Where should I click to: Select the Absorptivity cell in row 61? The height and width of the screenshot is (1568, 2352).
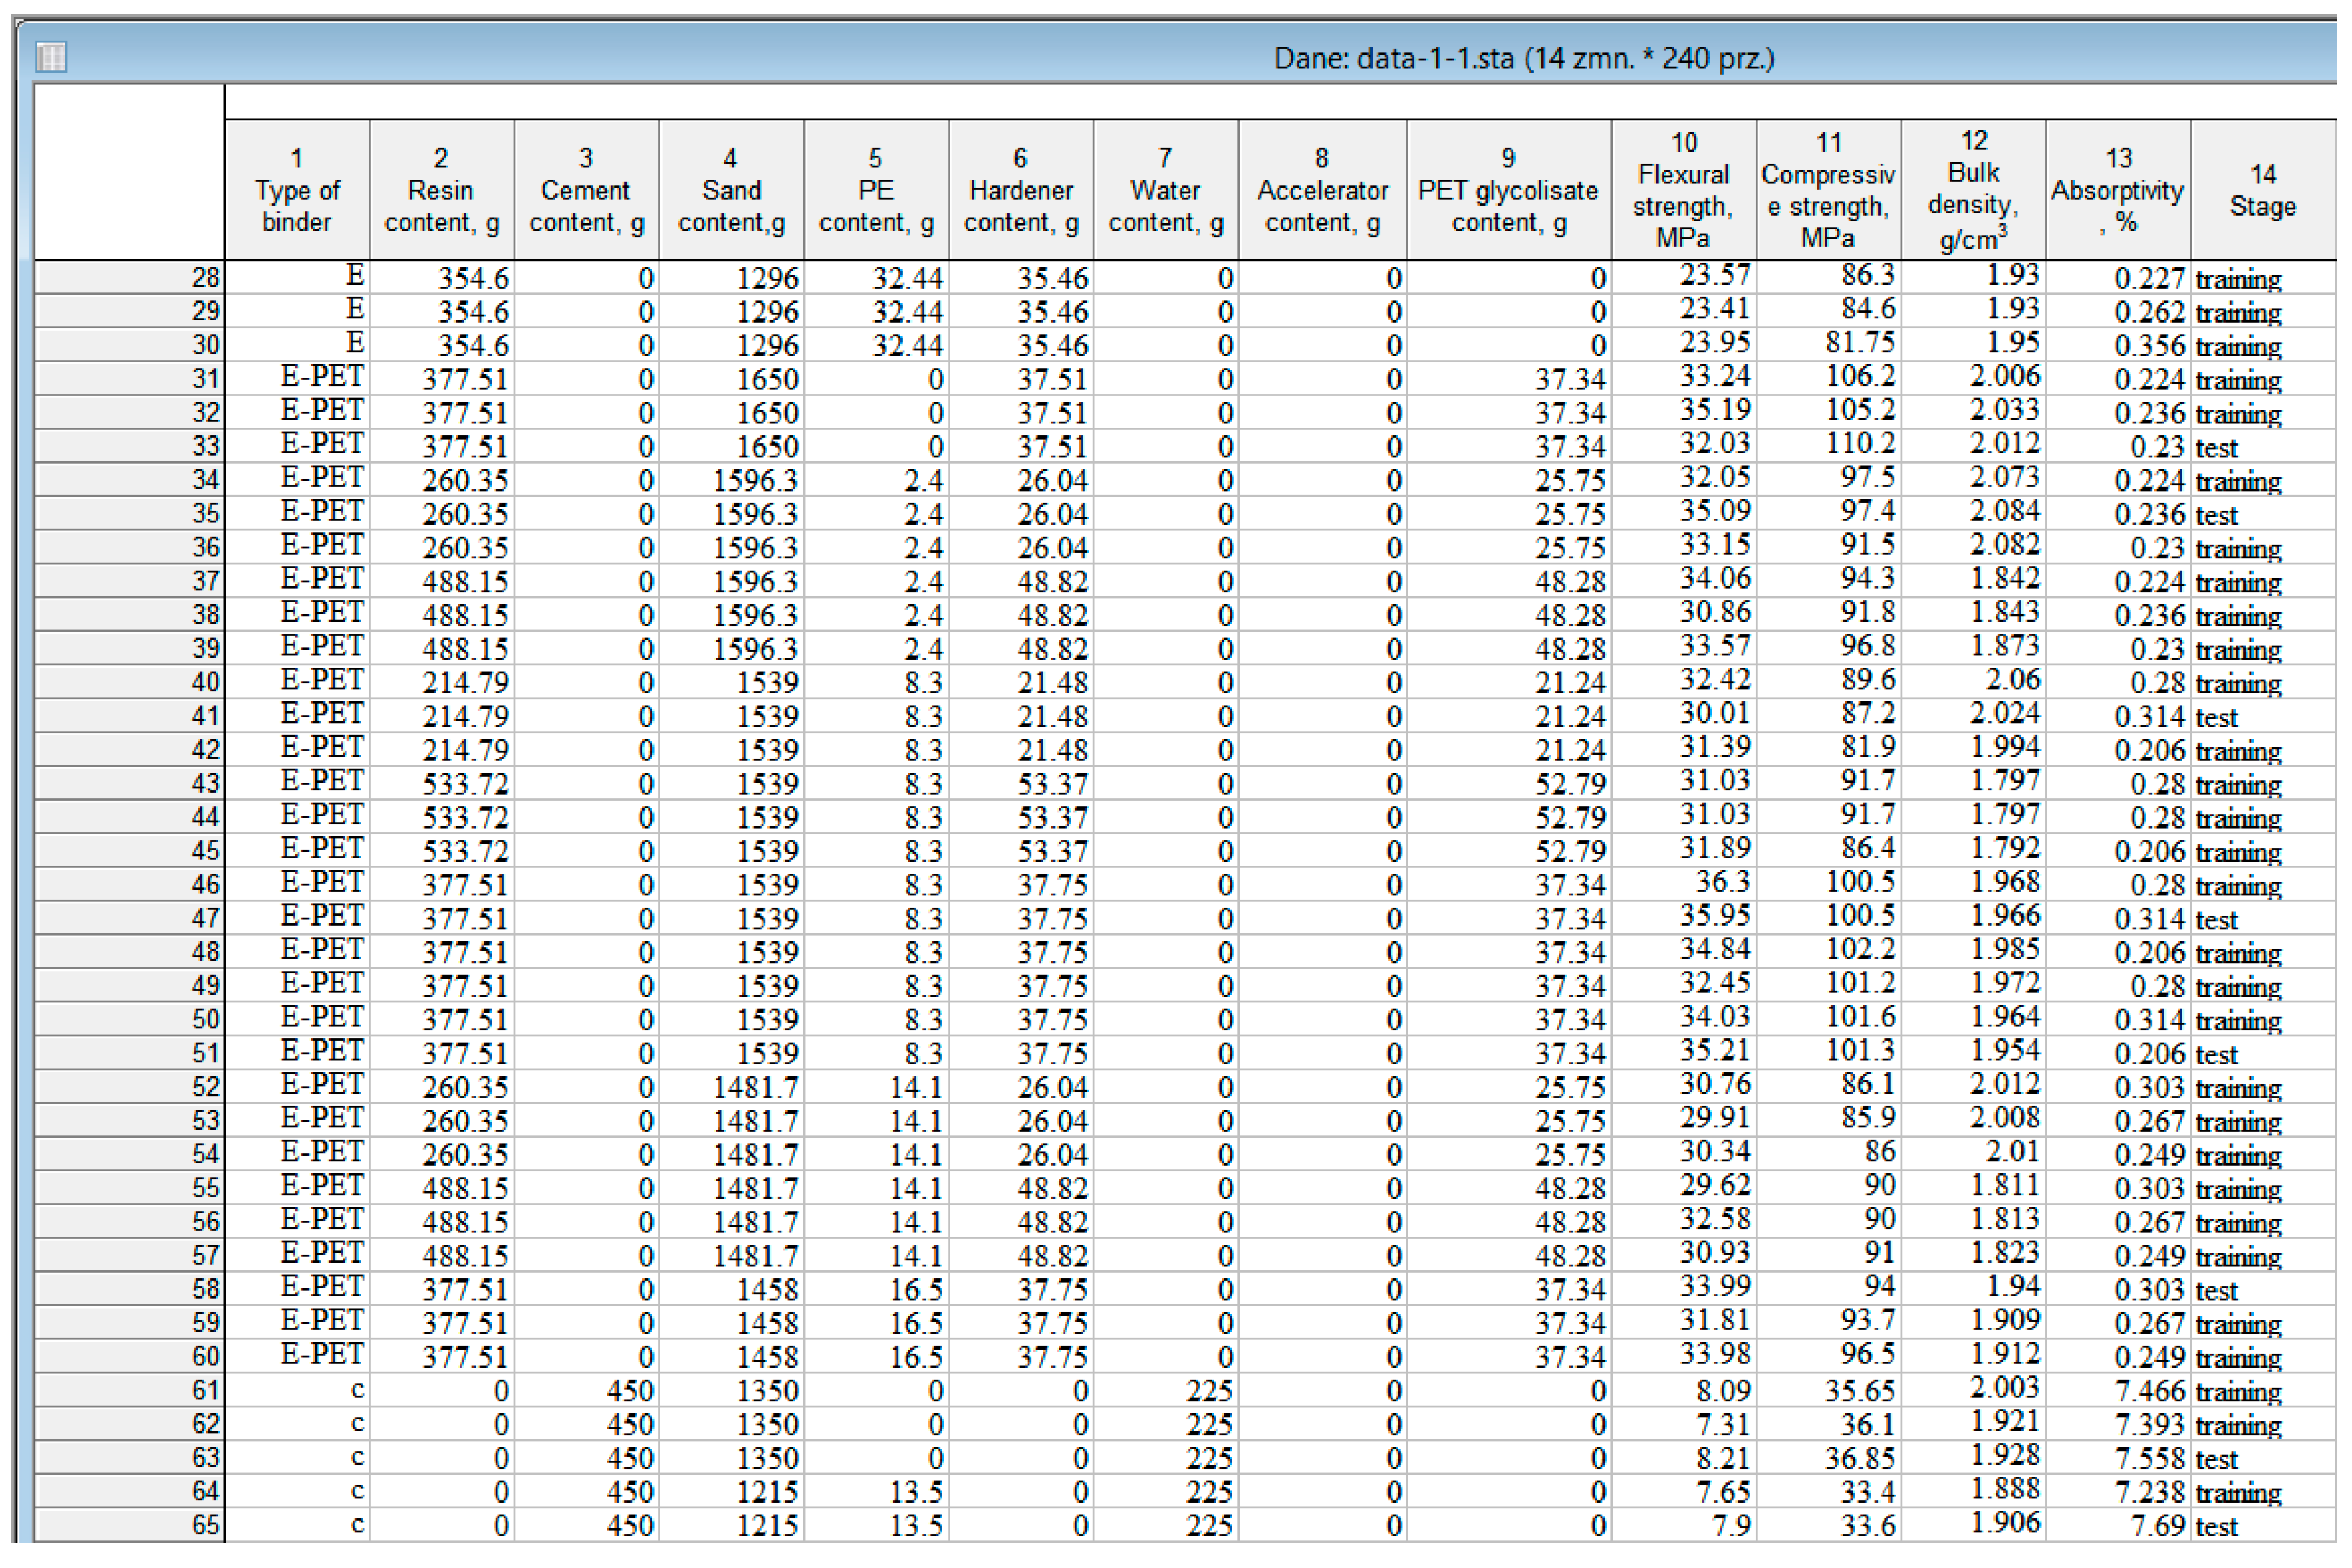[2118, 1391]
